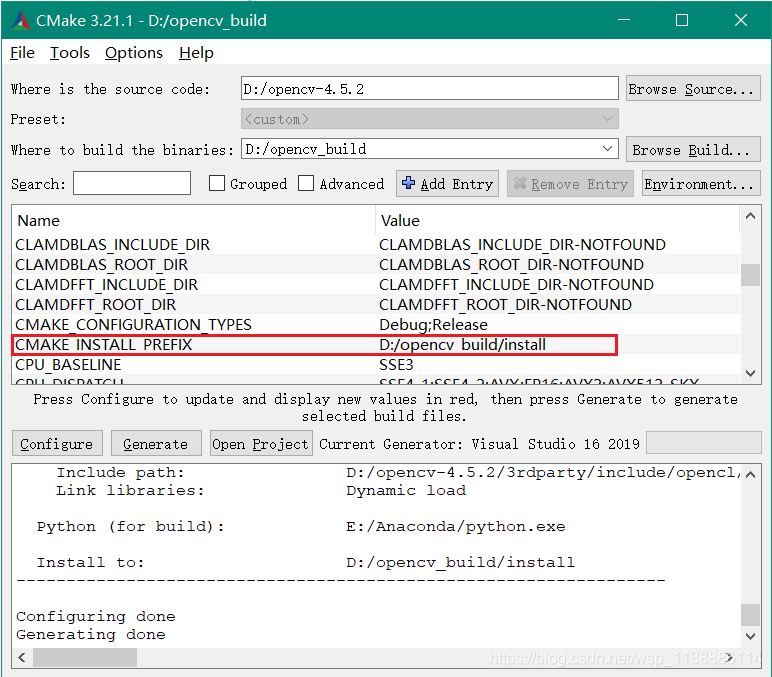The image size is (772, 677).
Task: Select the CMAKE_CONFIGURATION_TYPES row name
Action: tap(133, 325)
